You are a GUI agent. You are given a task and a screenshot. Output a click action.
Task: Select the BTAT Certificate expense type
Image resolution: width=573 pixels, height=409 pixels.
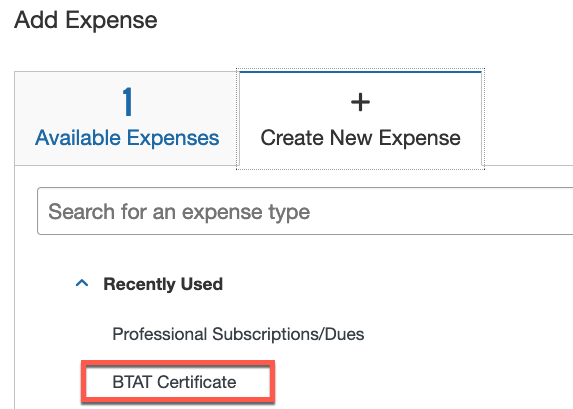(x=174, y=382)
